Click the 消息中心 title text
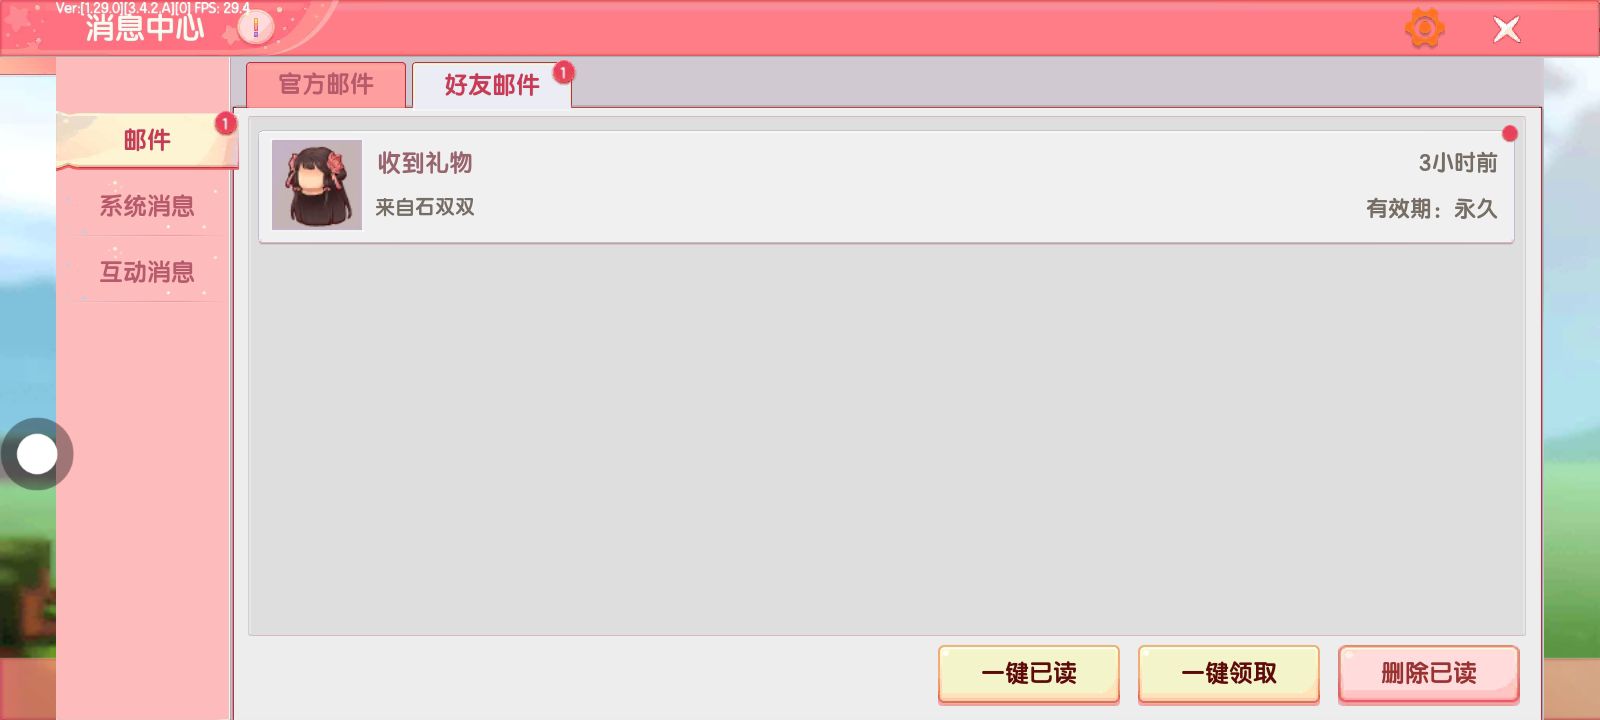The width and height of the screenshot is (1600, 720). 145,28
